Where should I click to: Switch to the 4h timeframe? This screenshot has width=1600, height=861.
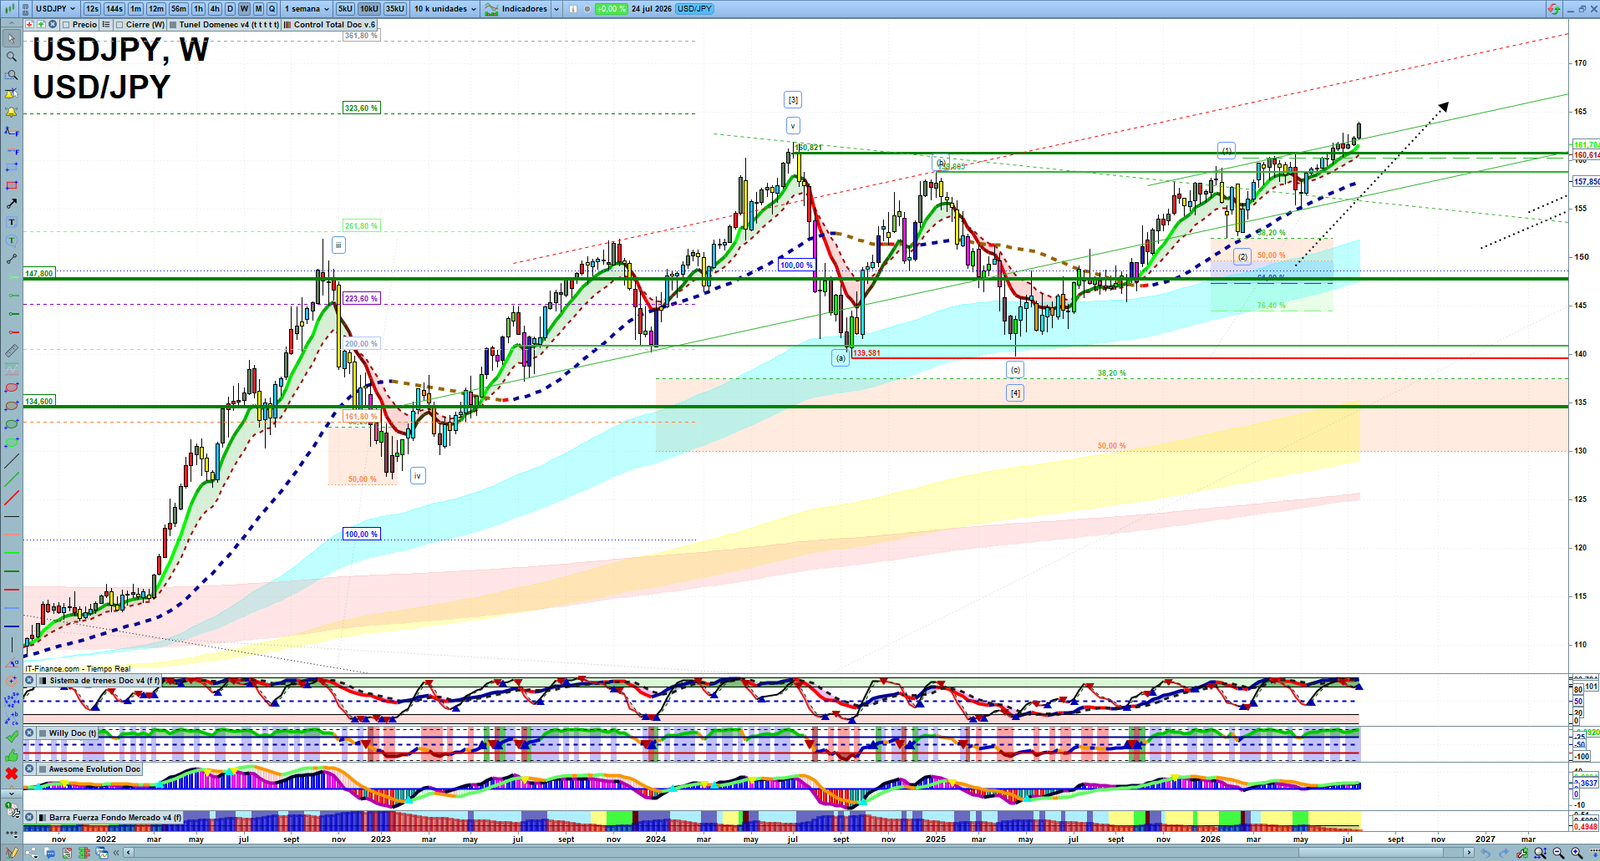(x=215, y=9)
